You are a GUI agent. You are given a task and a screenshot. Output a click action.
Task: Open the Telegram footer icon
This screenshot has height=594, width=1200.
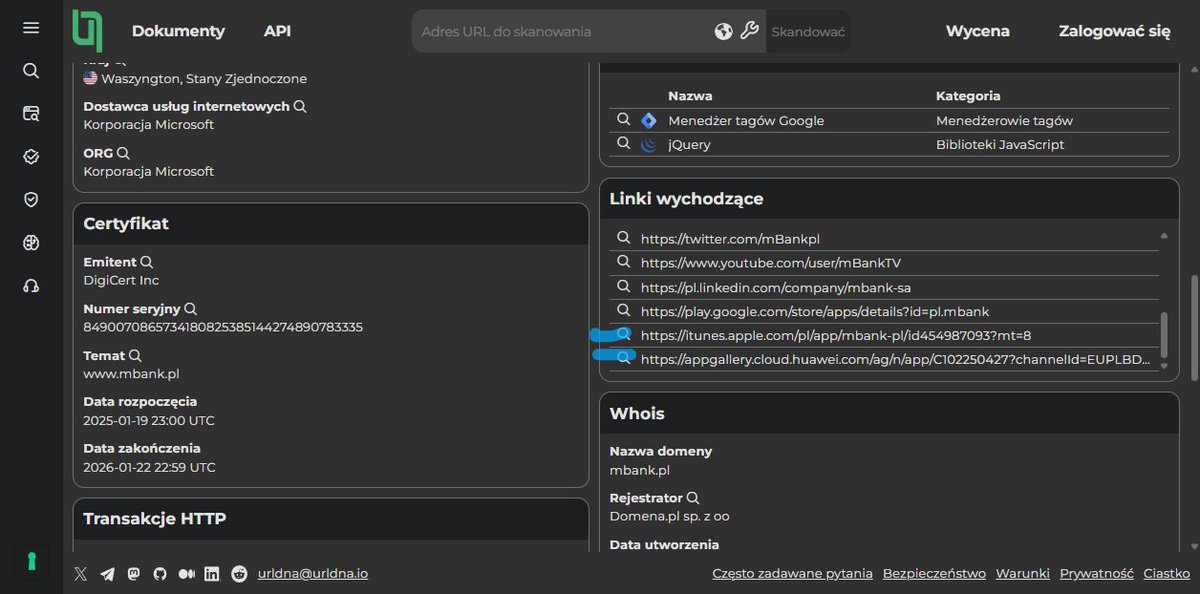pos(107,574)
